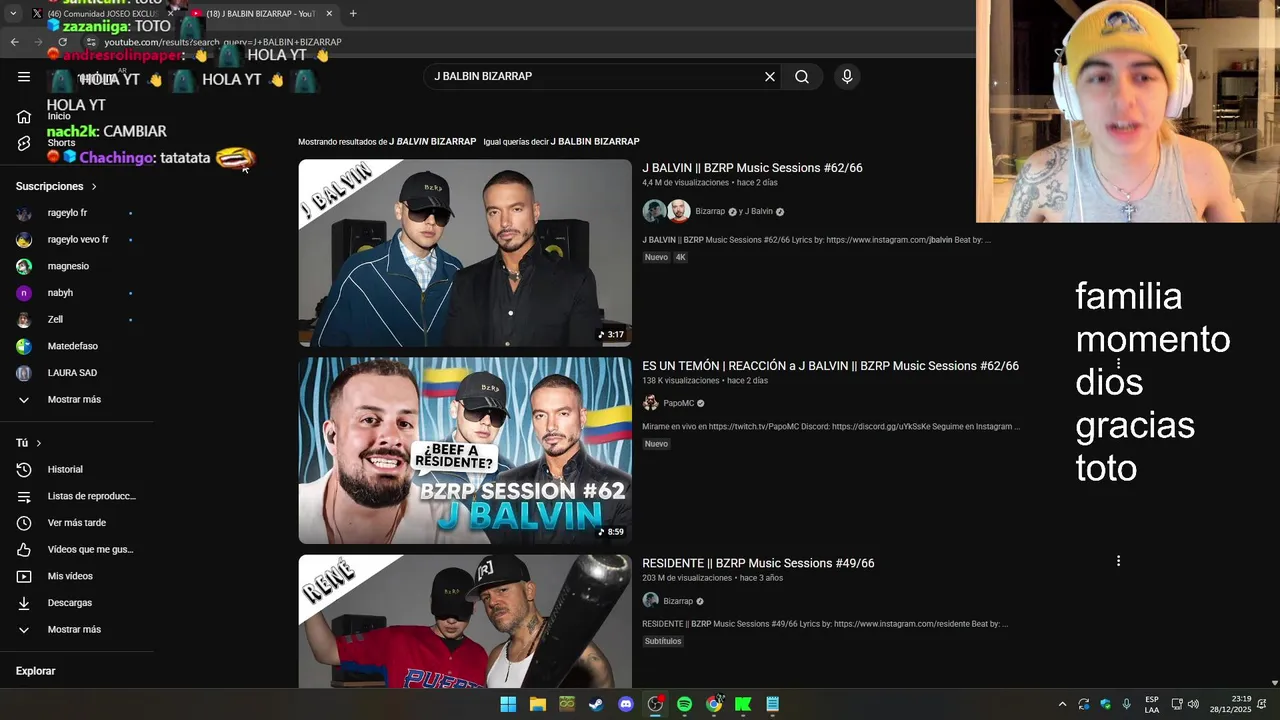Search instead for J BALBIN BIZARRAP link
The height and width of the screenshot is (720, 1280).
595,142
